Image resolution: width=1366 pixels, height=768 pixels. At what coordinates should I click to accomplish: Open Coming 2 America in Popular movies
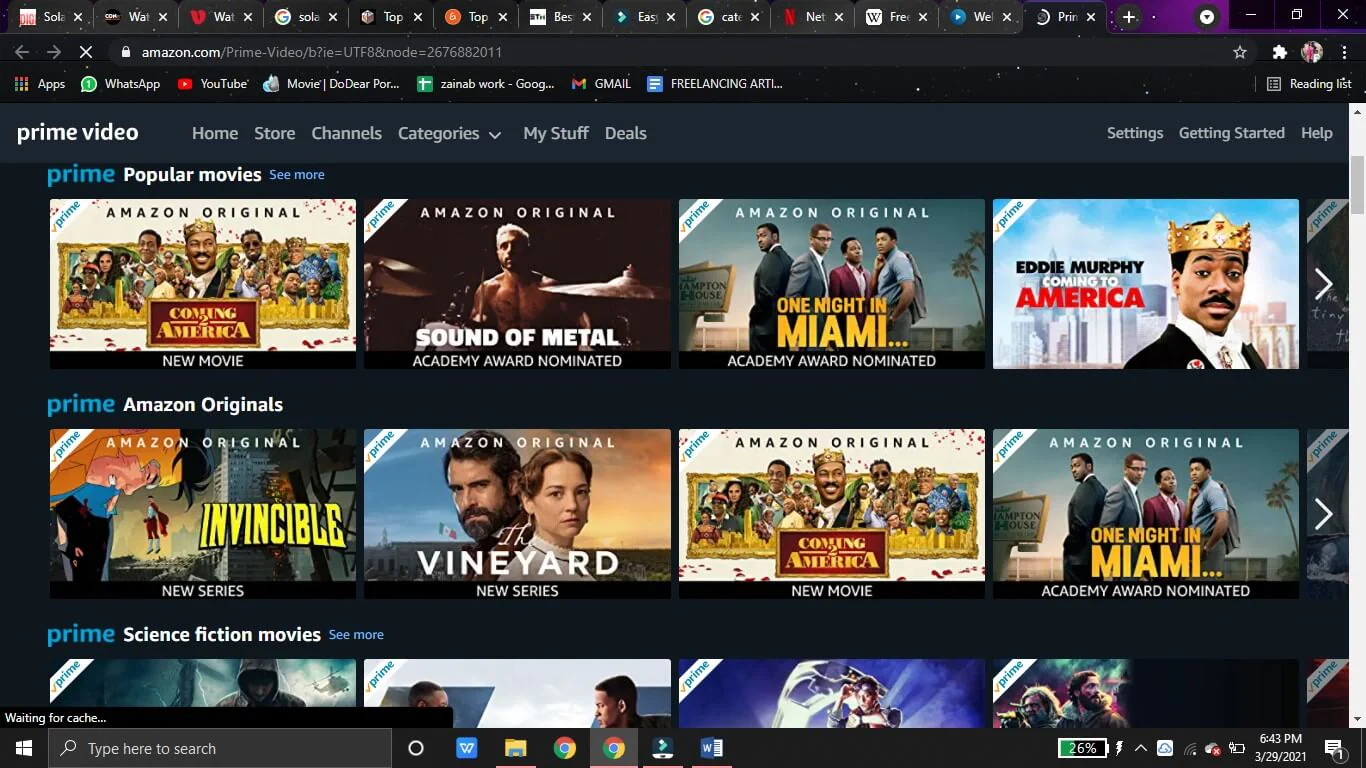[203, 284]
